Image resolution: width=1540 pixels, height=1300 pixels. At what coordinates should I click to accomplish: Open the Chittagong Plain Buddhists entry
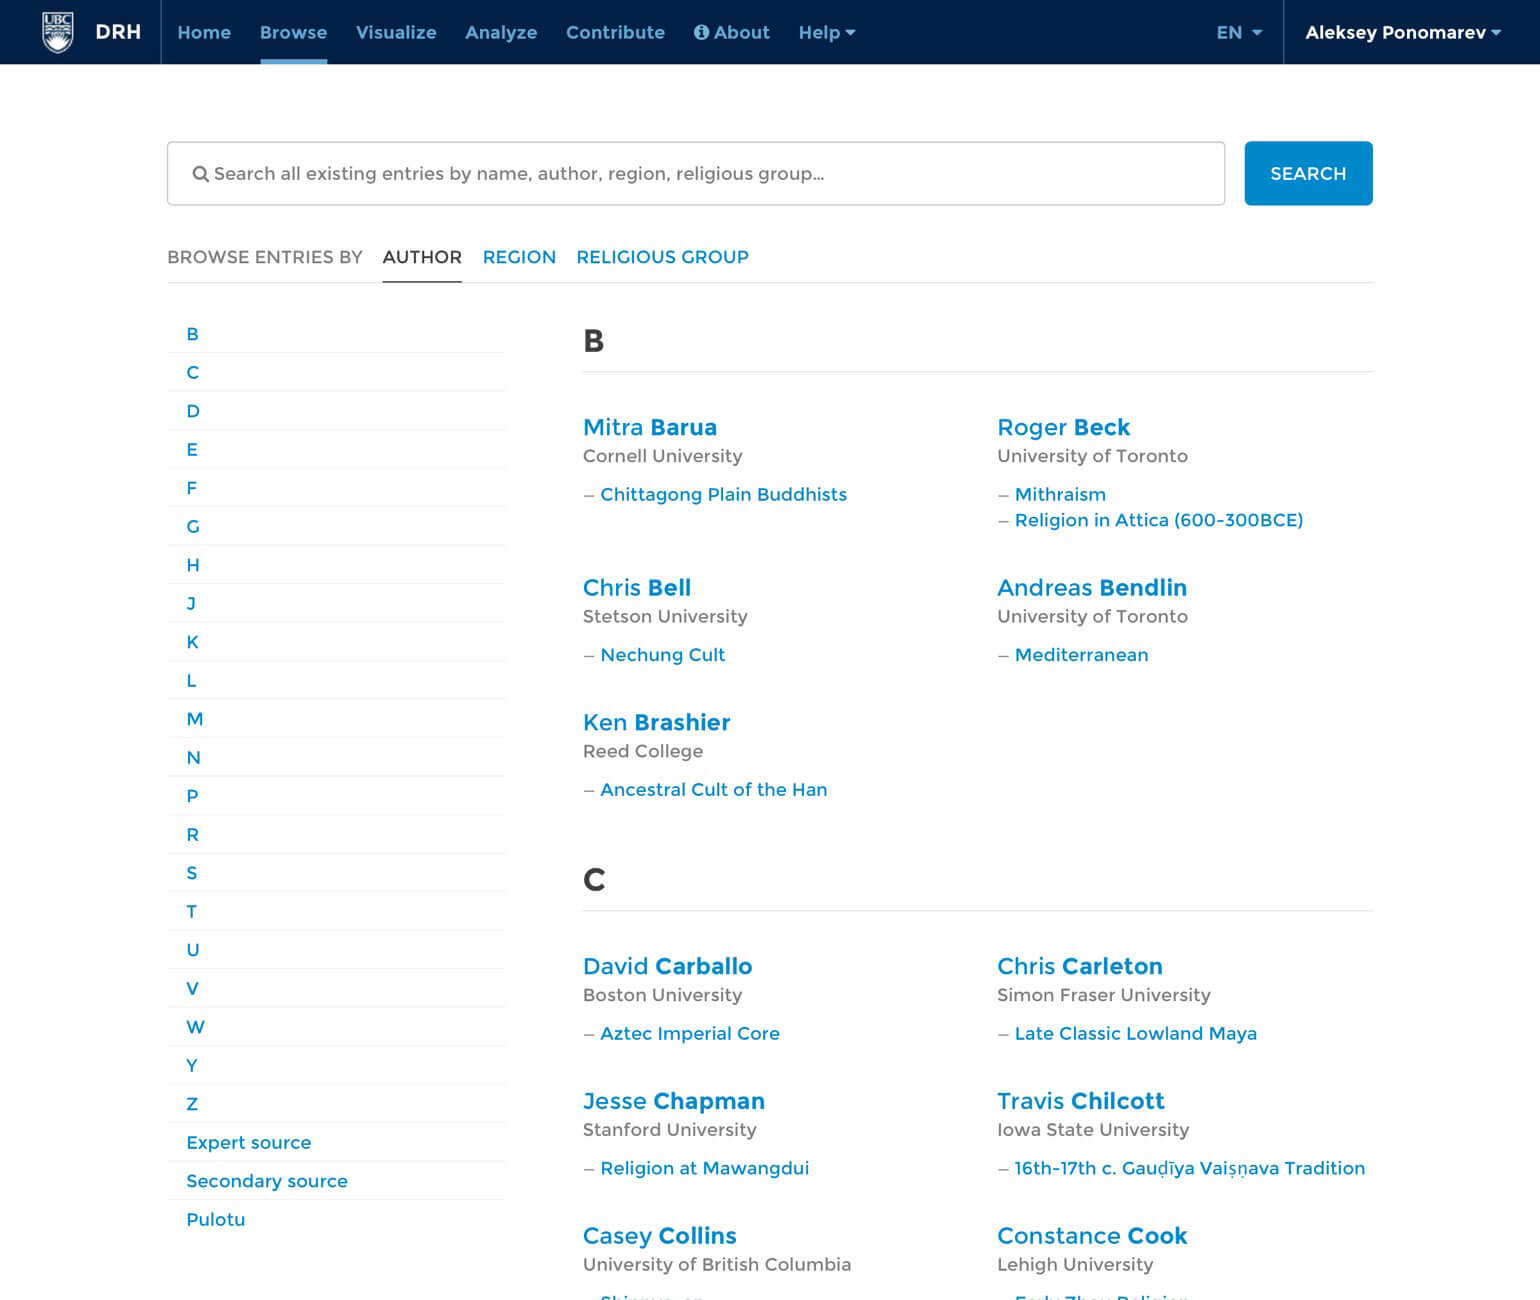tap(723, 494)
